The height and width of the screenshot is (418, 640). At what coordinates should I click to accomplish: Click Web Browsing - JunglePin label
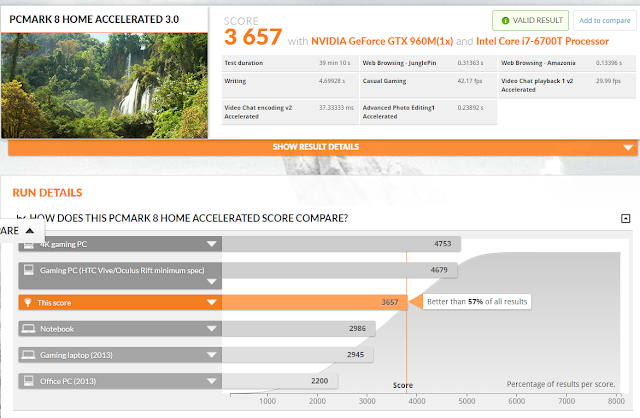click(x=399, y=63)
